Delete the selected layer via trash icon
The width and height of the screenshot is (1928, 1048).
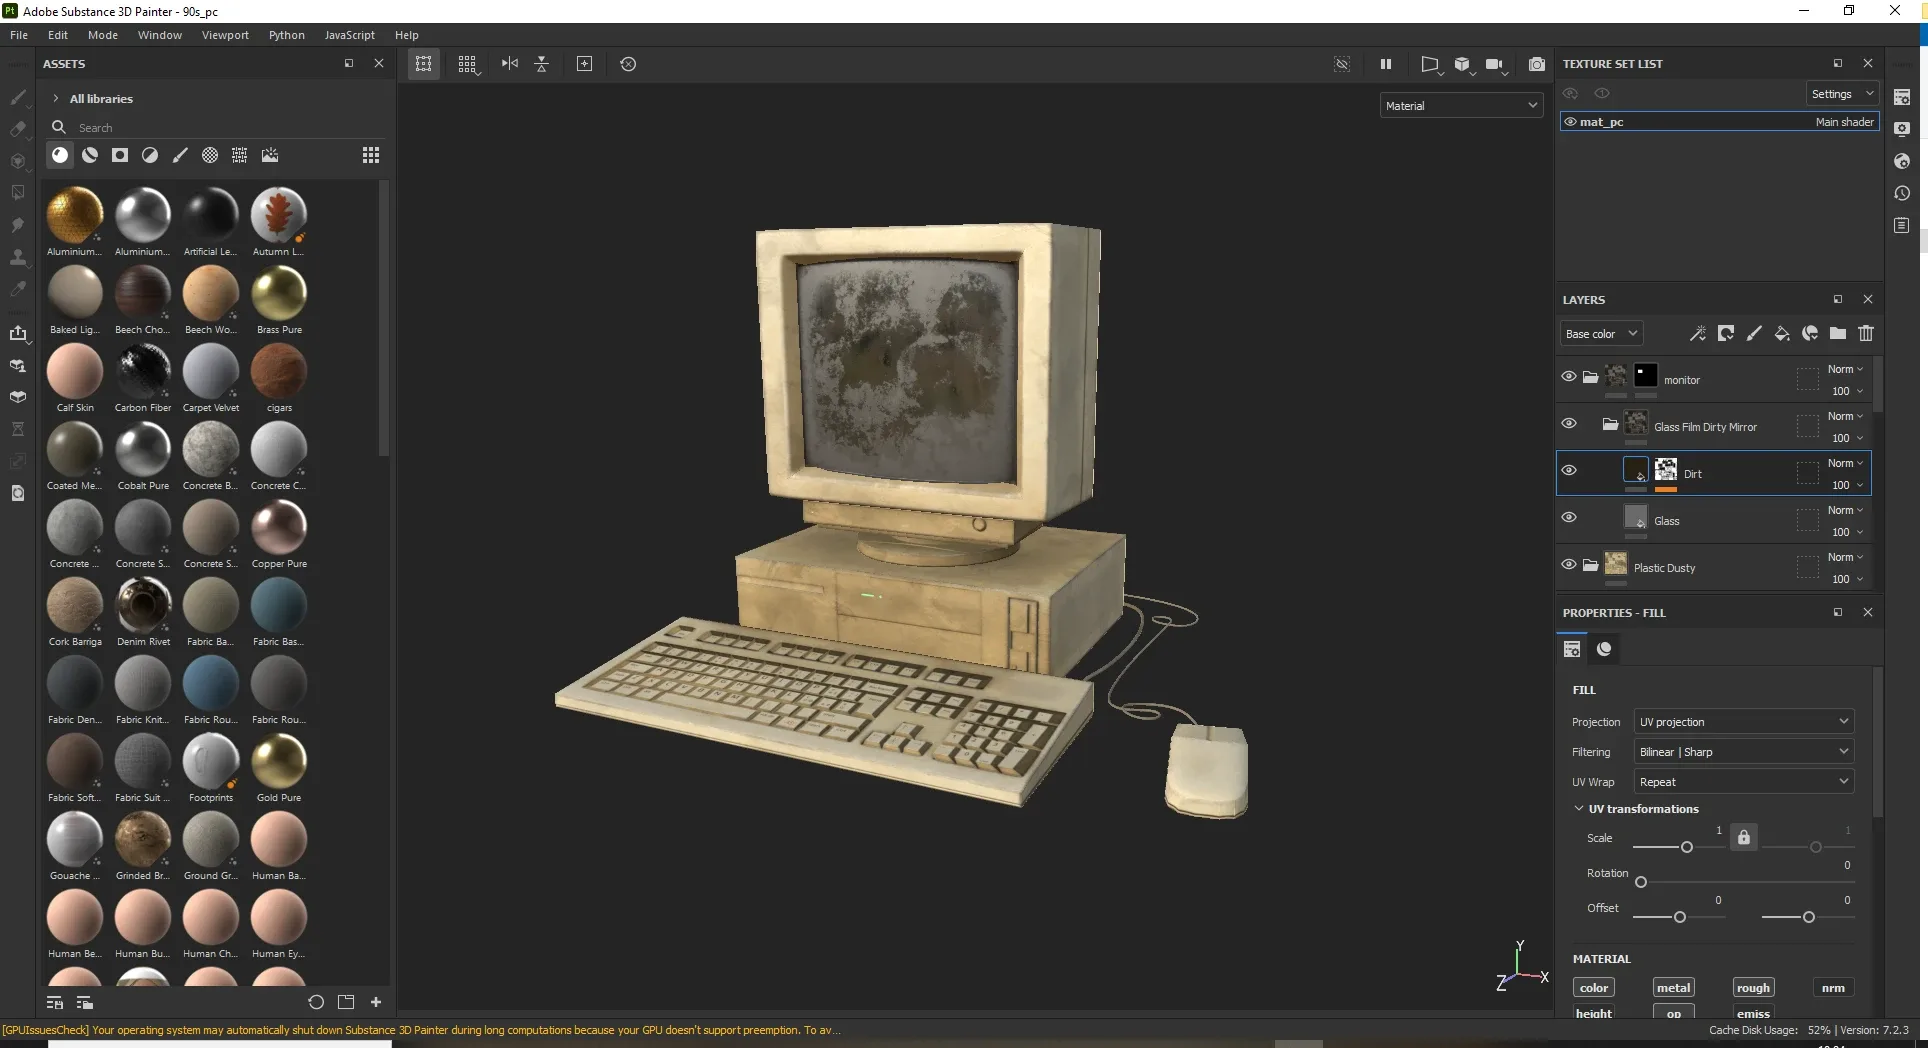tap(1866, 333)
